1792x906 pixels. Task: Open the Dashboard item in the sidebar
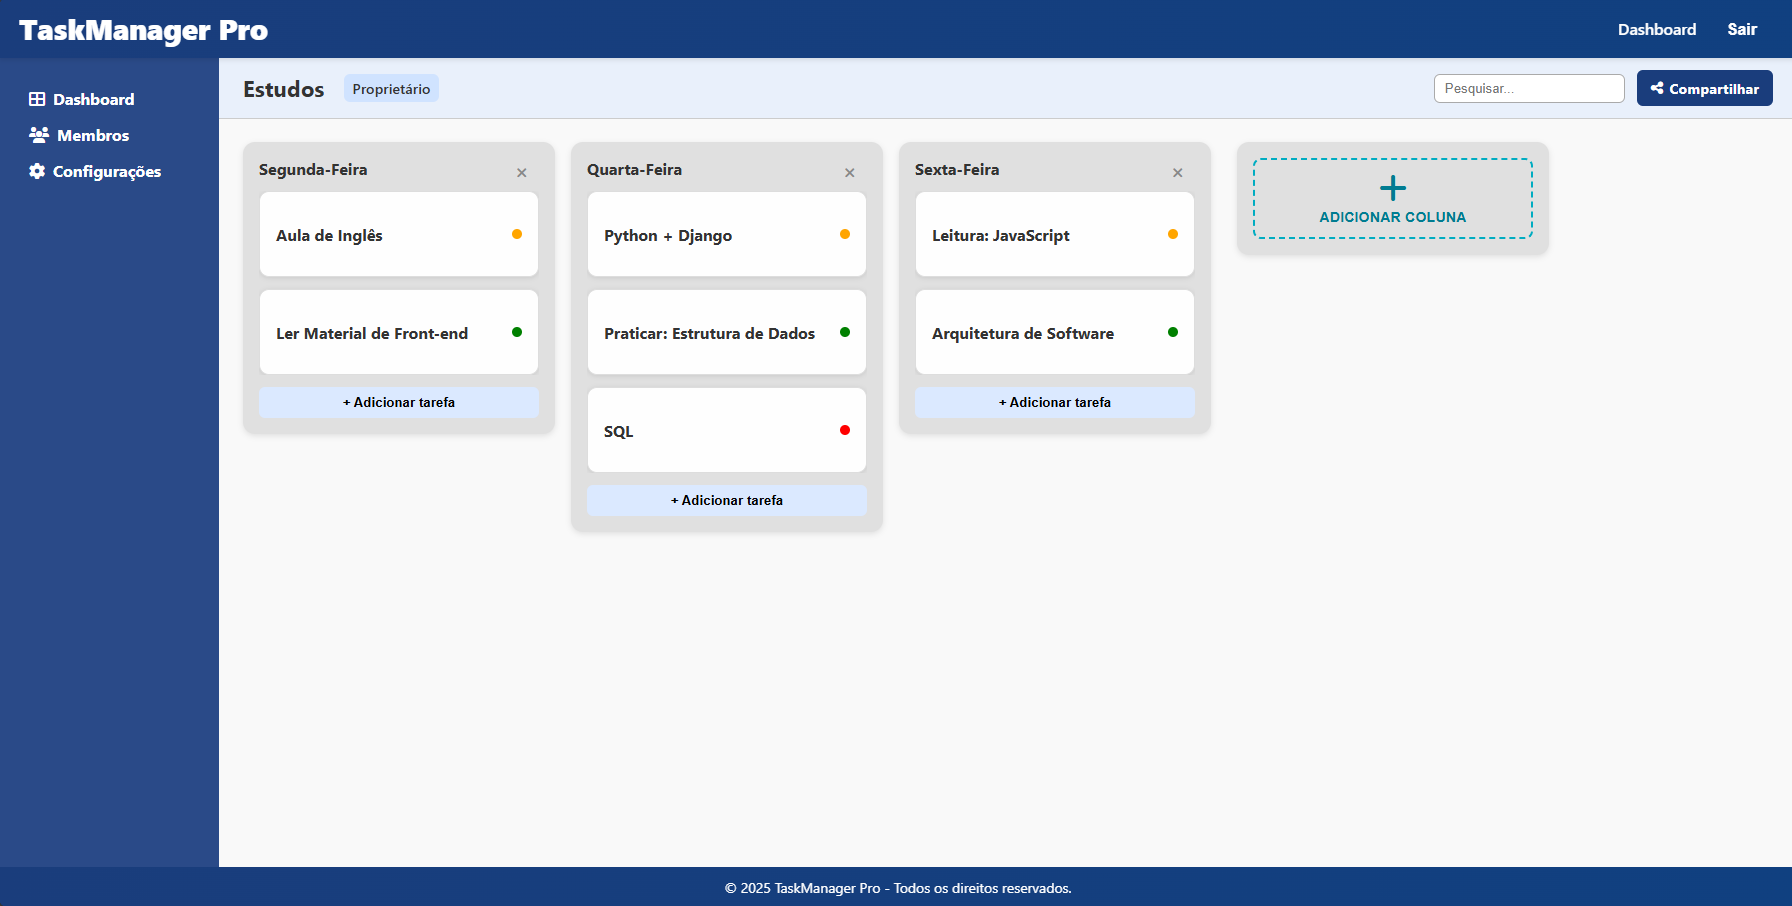pyautogui.click(x=82, y=99)
